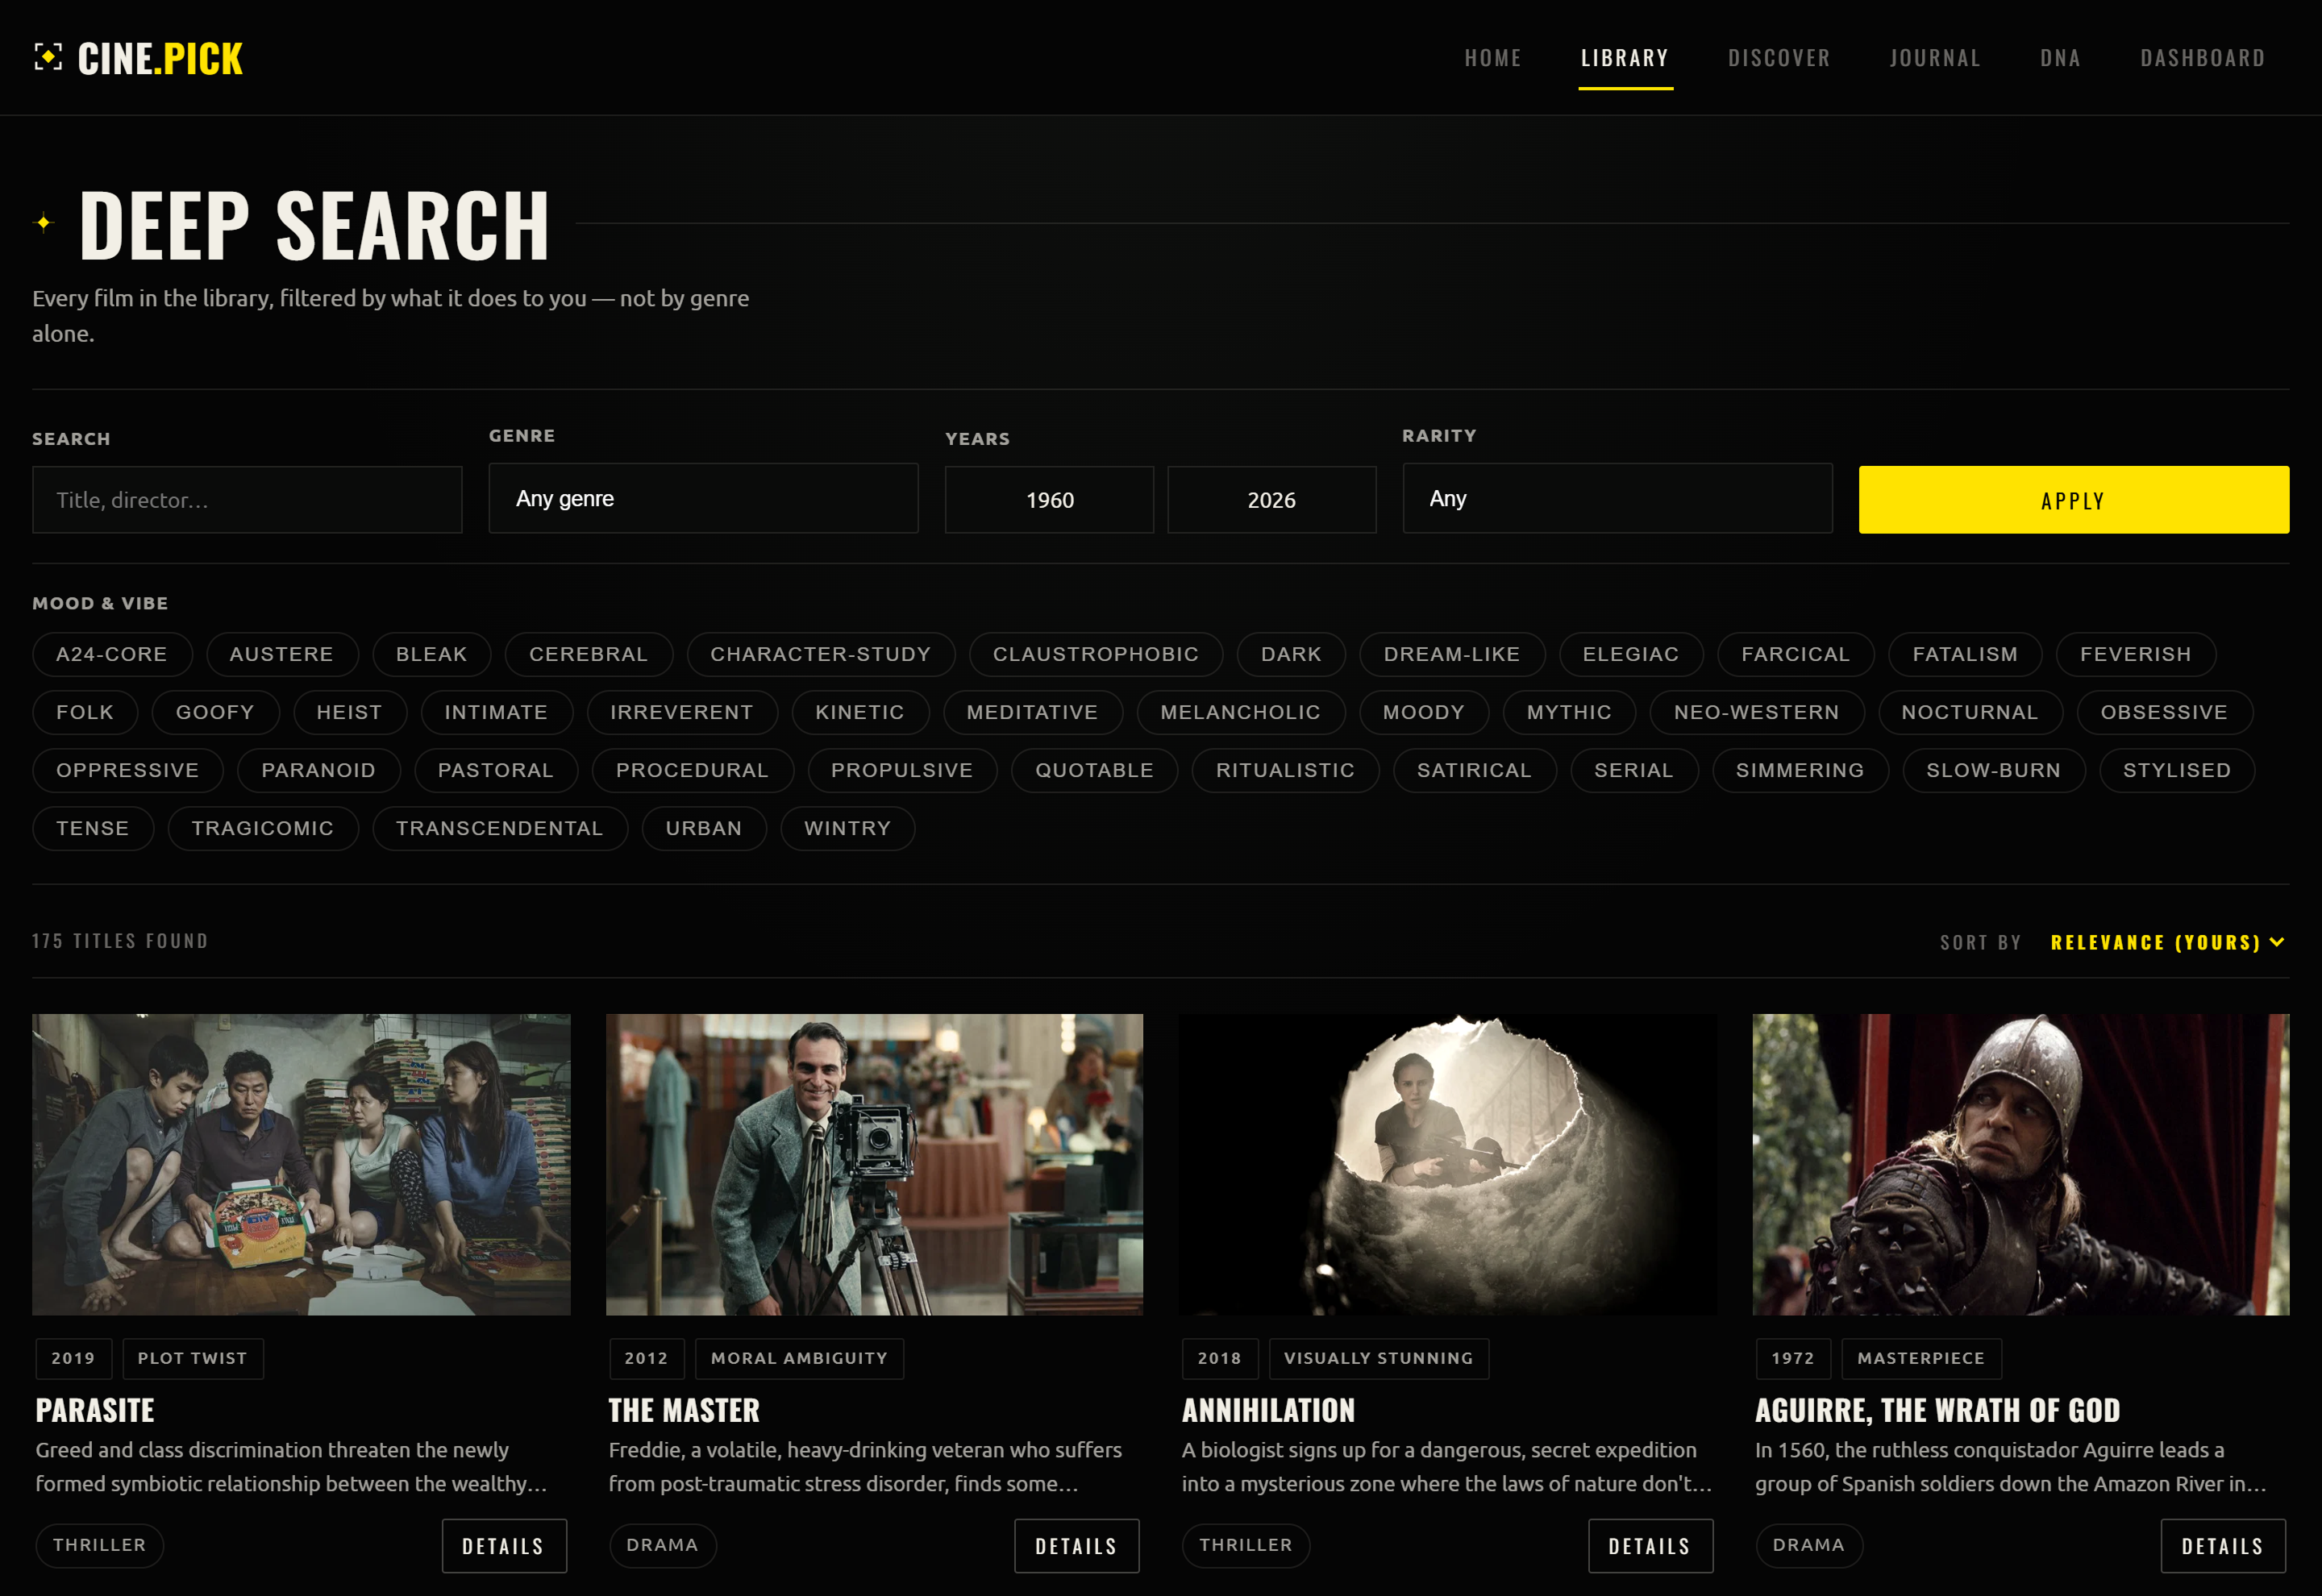Select the PASTORAL mood chip
Screen dimensions: 2322x1596
coord(495,770)
